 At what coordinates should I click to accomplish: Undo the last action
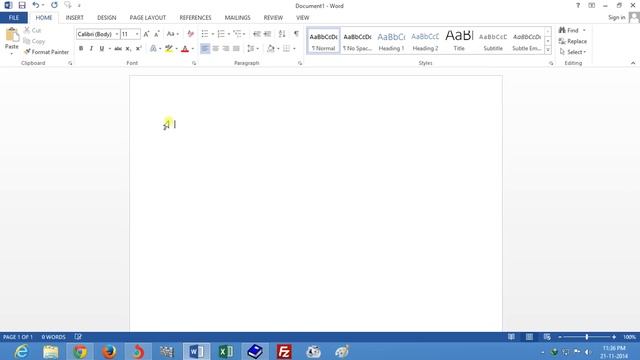(x=36, y=5)
